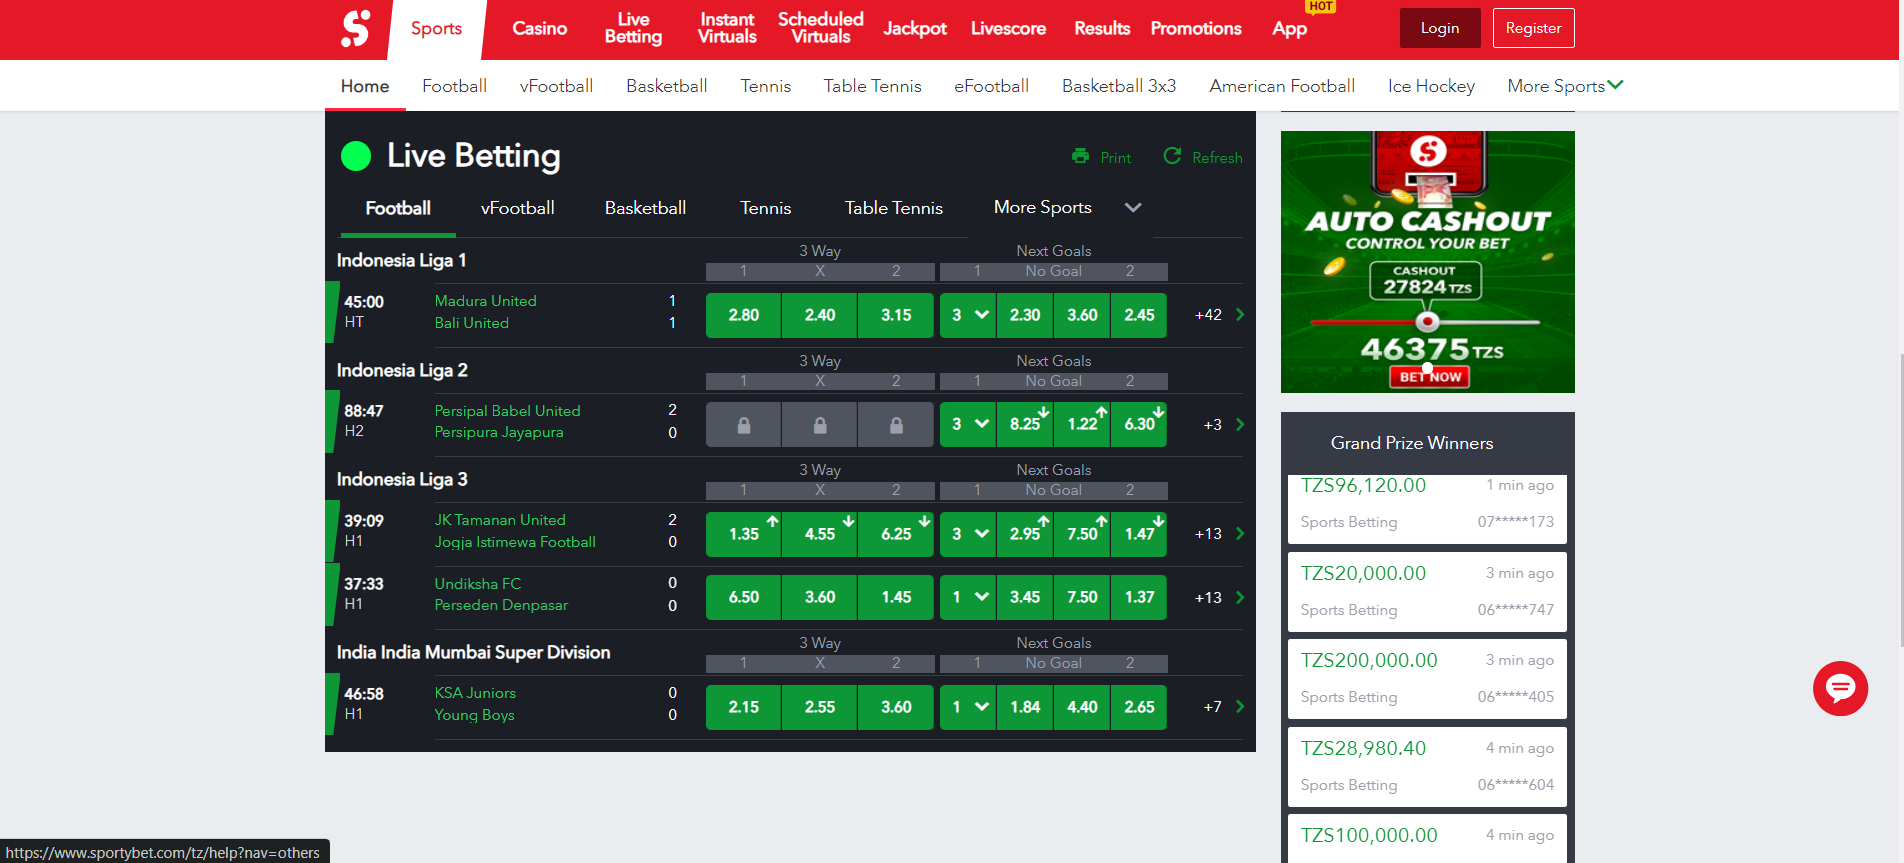Click the locked away odds for Persipal Babel United
Viewport: 1904px width, 863px height.
click(896, 425)
